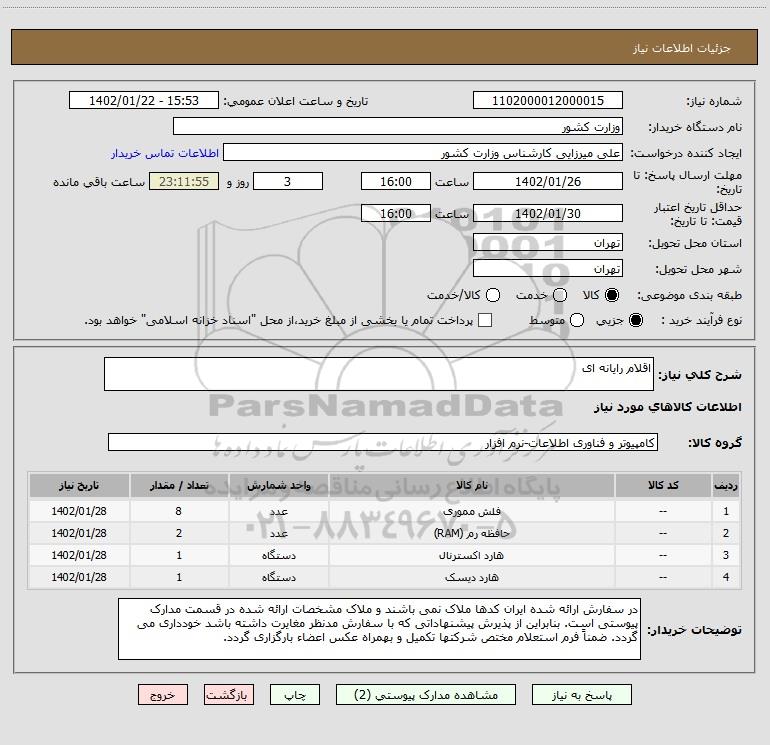The height and width of the screenshot is (745, 770).
Task: Select the خدمت radio button
Action: coord(560,295)
